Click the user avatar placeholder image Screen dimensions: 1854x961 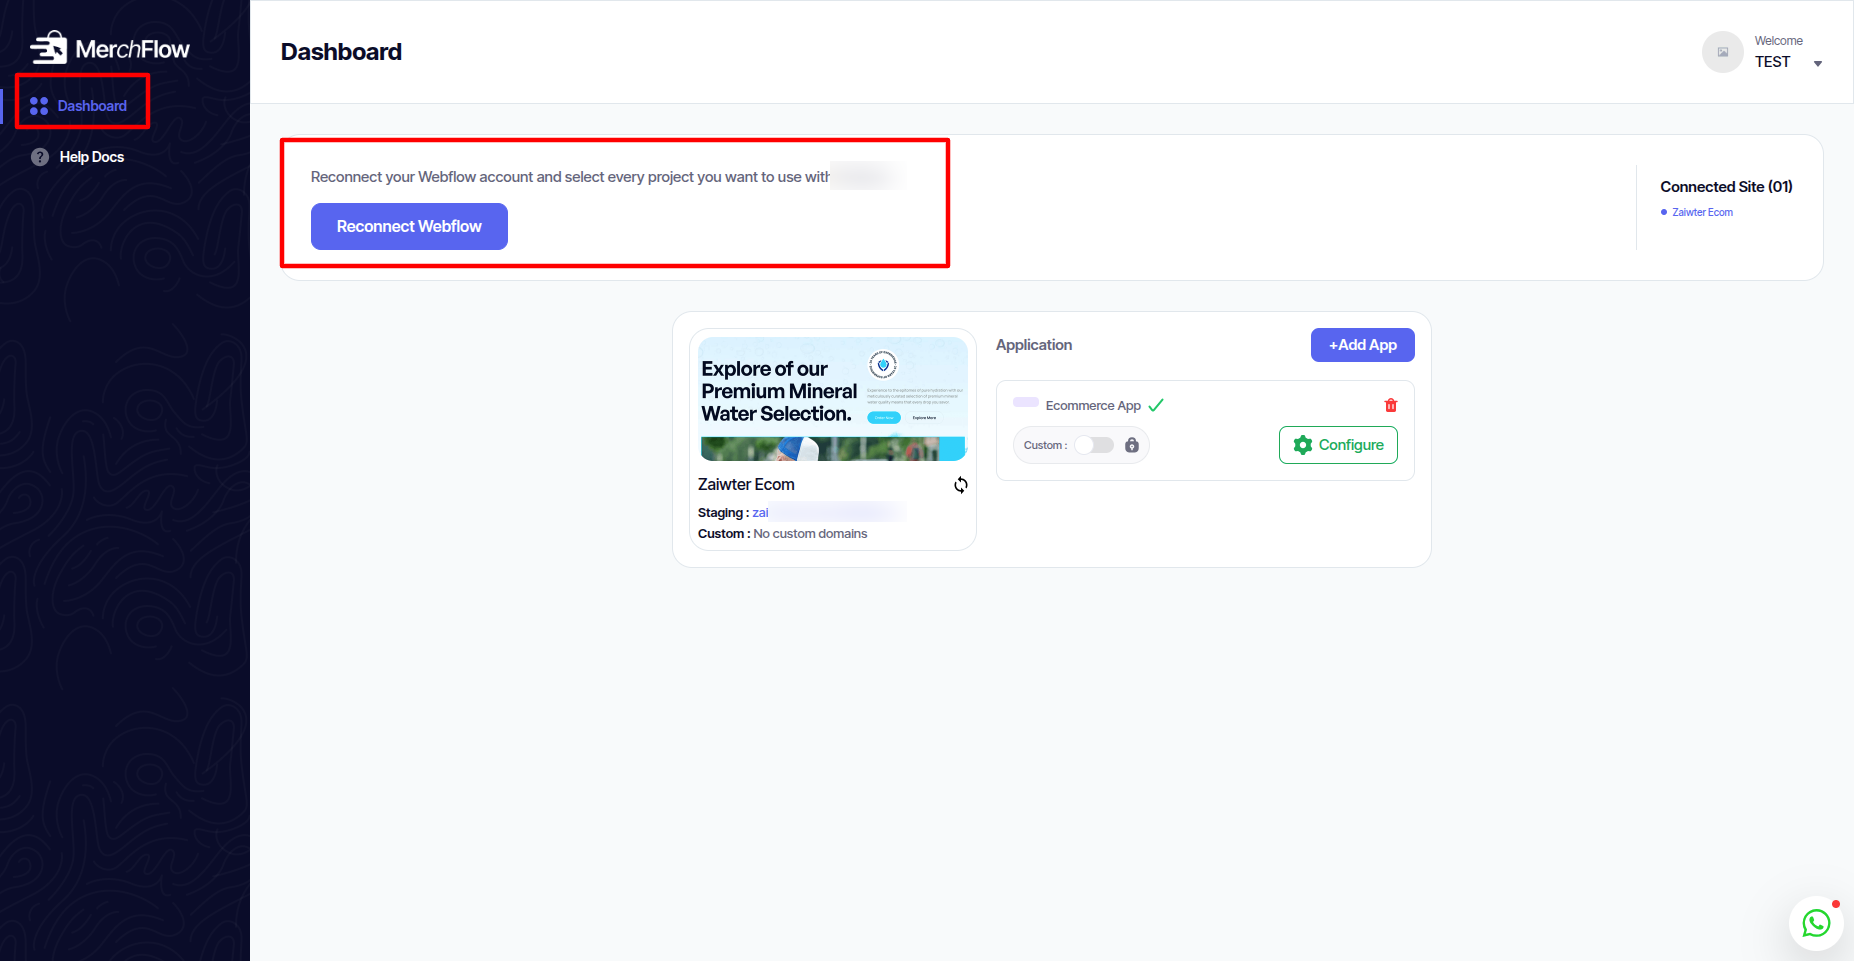pyautogui.click(x=1722, y=52)
